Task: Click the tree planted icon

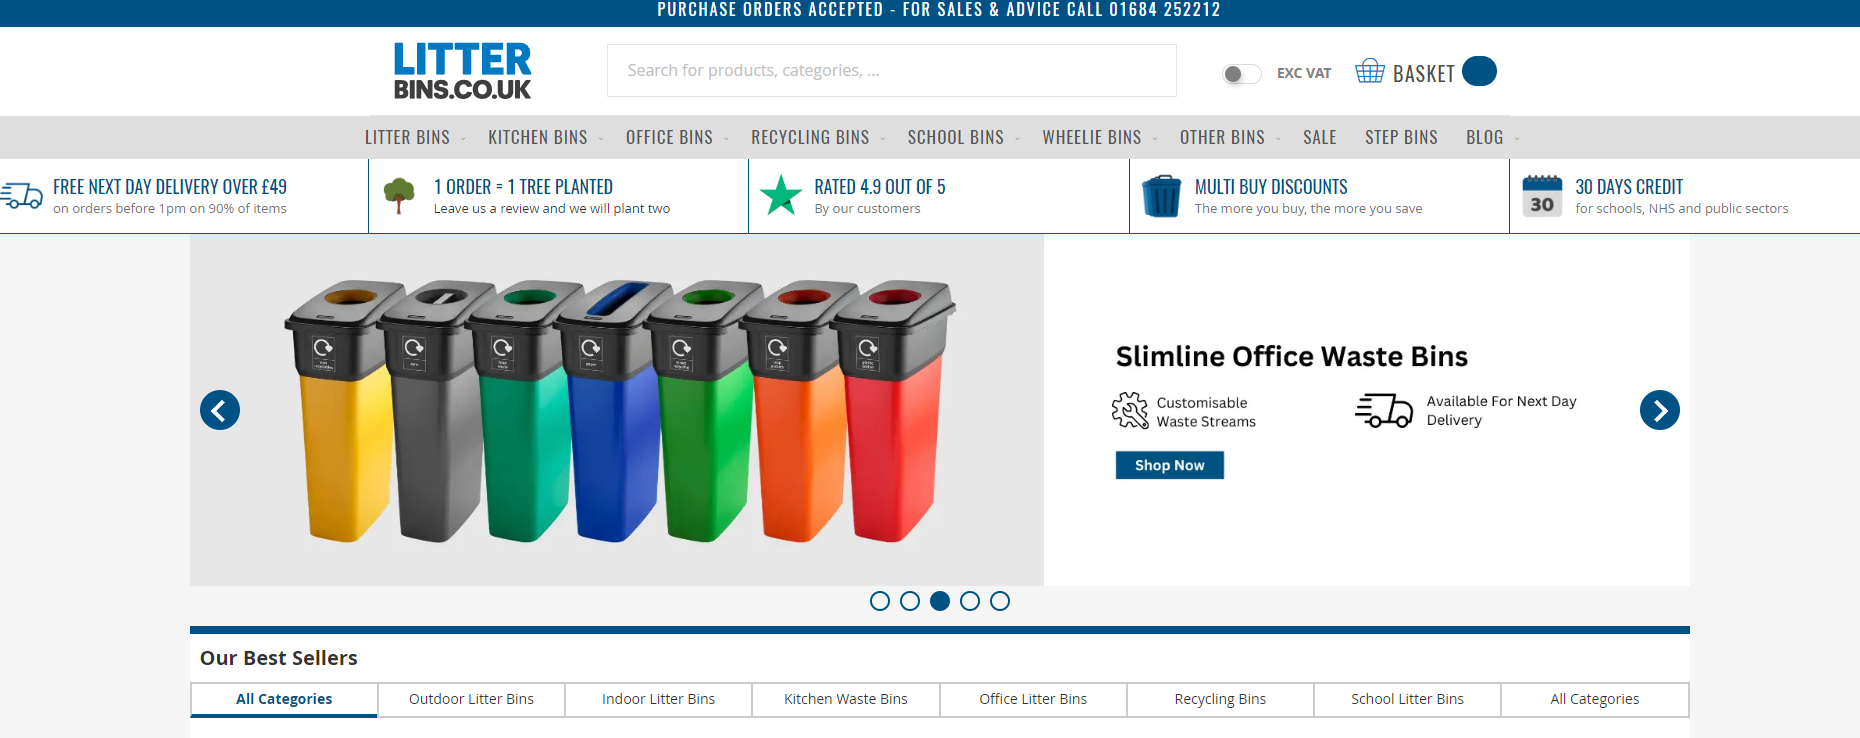Action: [x=399, y=196]
